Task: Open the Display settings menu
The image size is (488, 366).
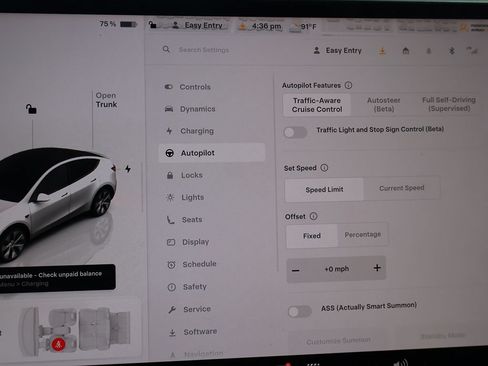Action: click(195, 242)
